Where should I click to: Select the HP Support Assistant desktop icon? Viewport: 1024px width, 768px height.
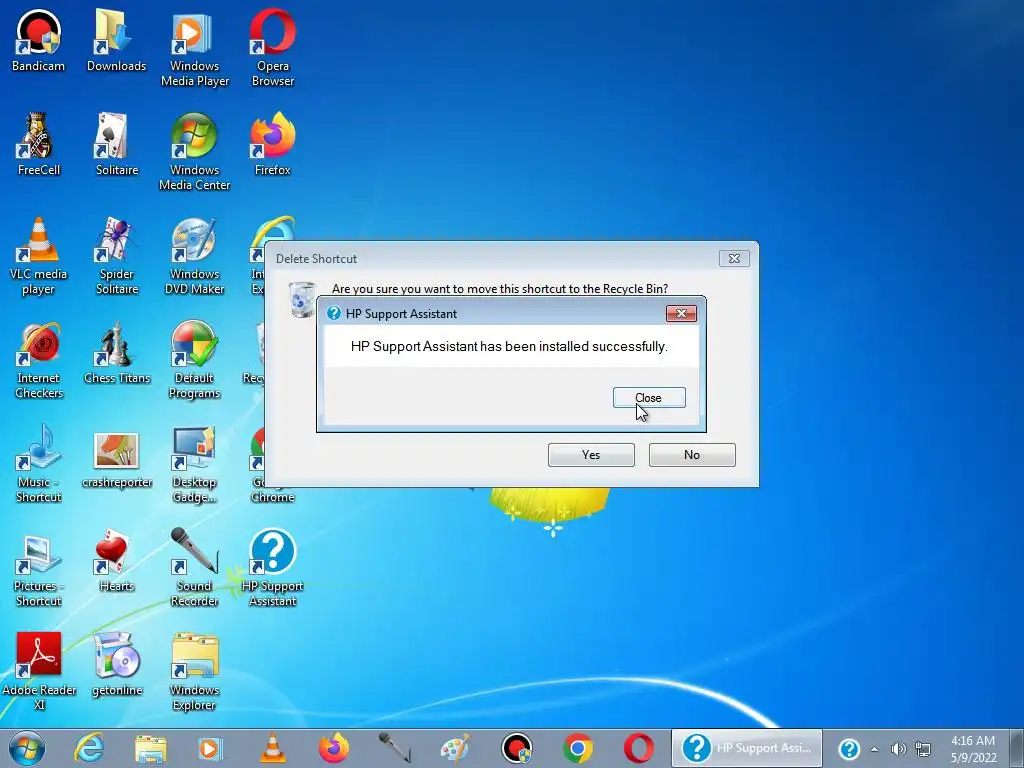273,568
